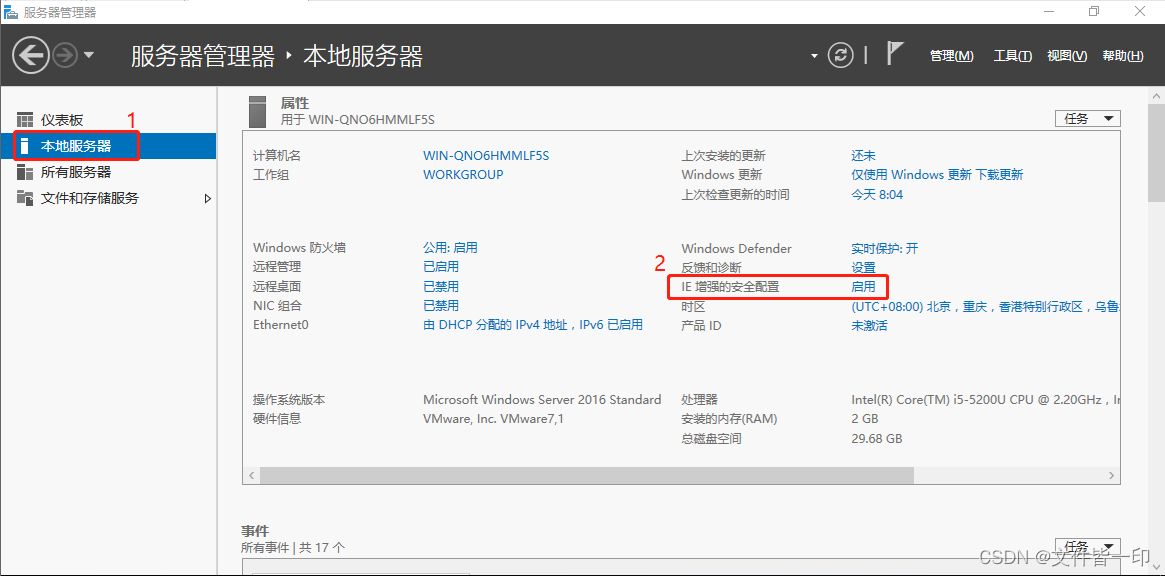Screen dimensions: 1165x576
Task: Click the 2 GB RAM value
Action: [x=865, y=419]
